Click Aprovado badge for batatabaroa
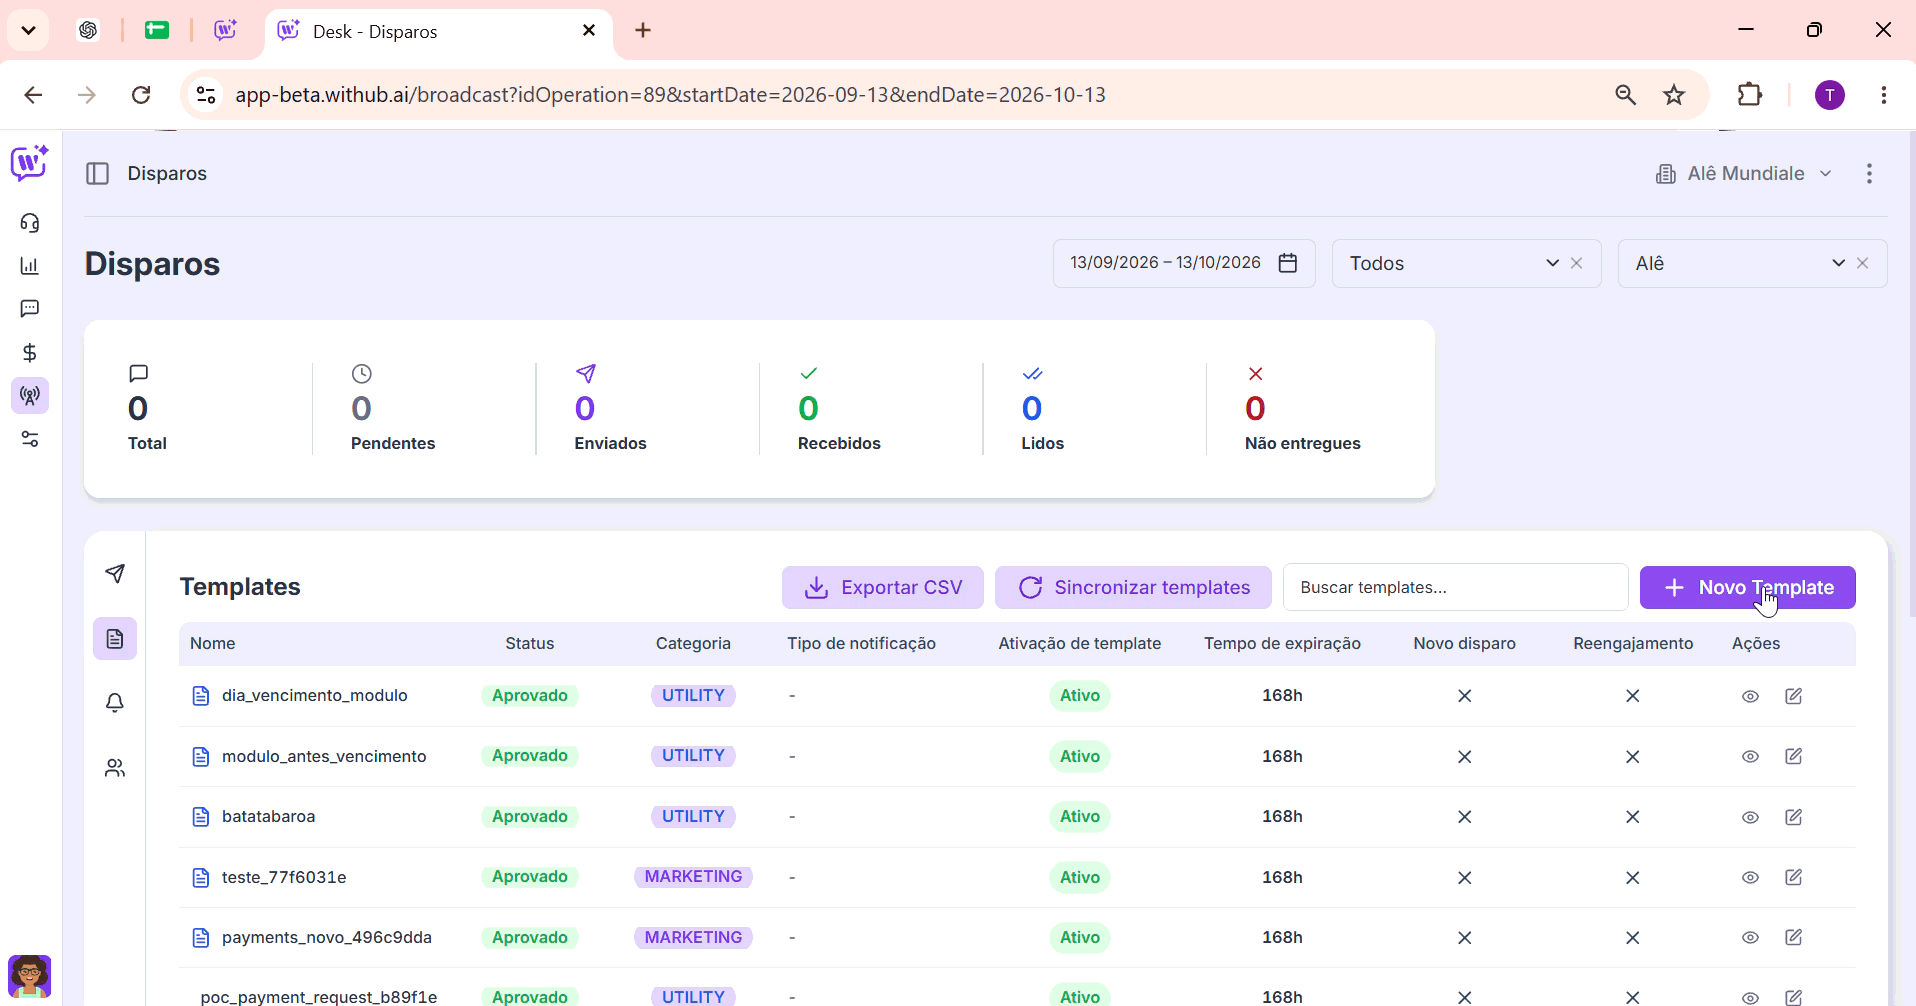This screenshot has height=1006, width=1916. click(x=530, y=817)
